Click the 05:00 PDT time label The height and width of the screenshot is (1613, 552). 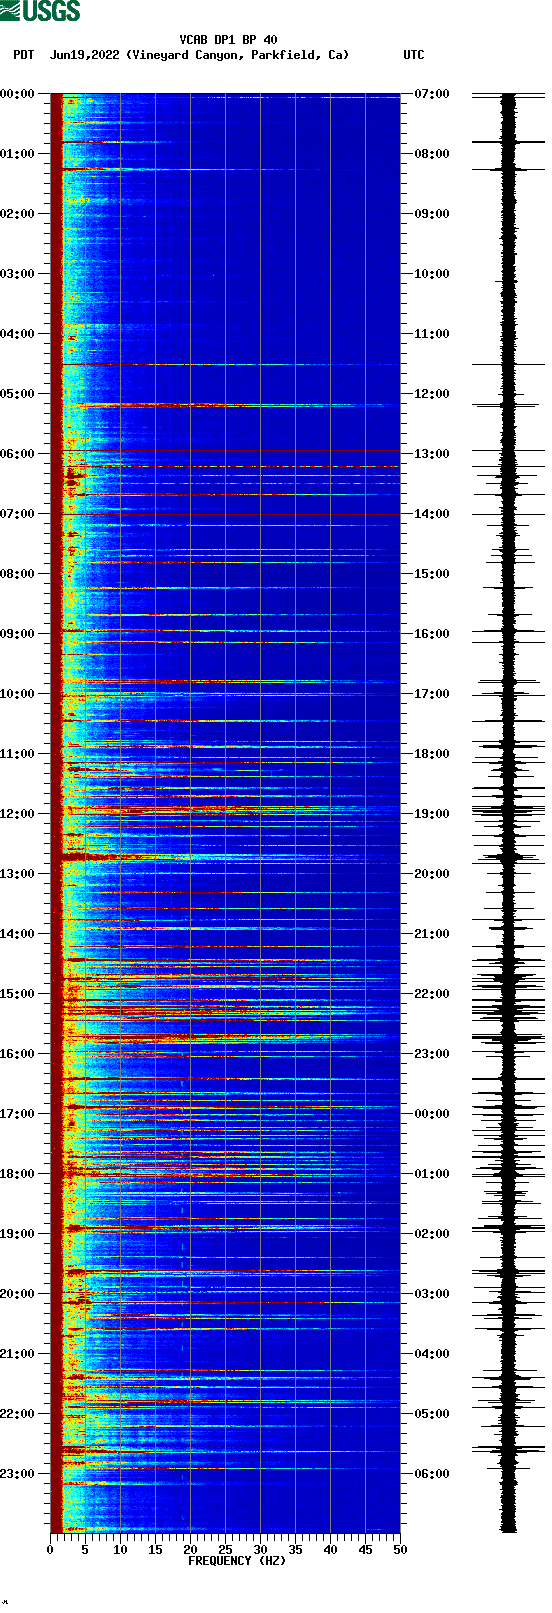pos(18,394)
